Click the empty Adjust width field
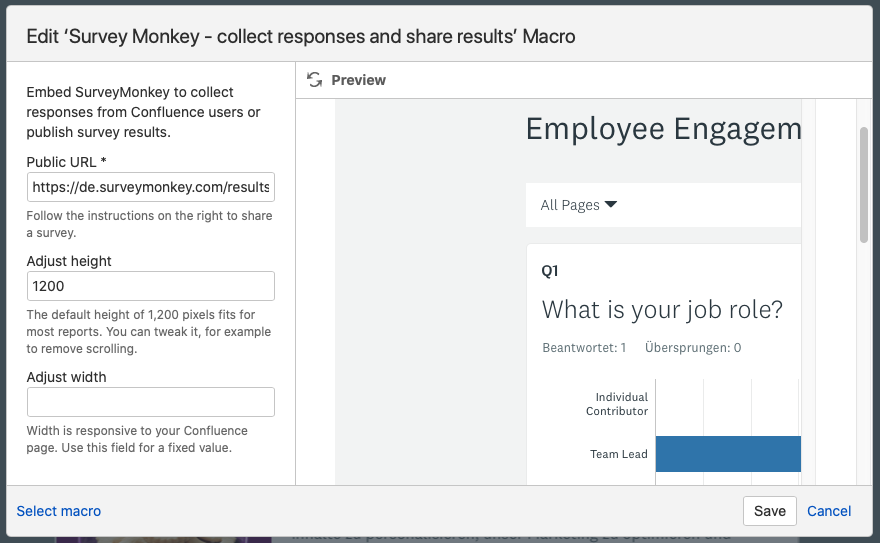The image size is (880, 543). [150, 402]
